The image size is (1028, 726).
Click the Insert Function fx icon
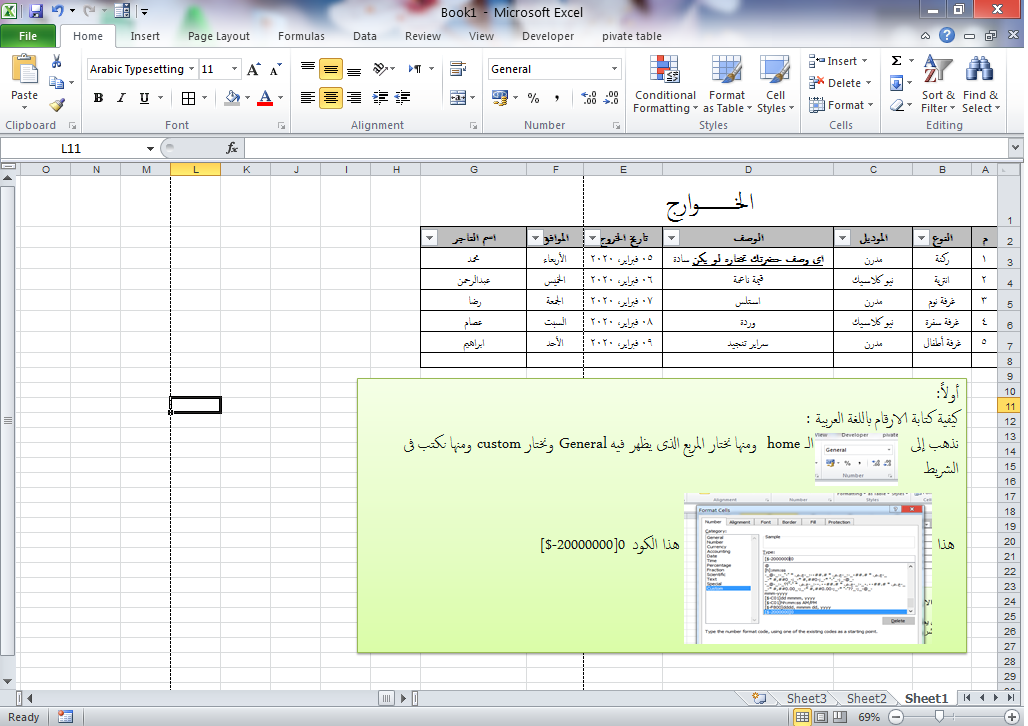pyautogui.click(x=232, y=148)
